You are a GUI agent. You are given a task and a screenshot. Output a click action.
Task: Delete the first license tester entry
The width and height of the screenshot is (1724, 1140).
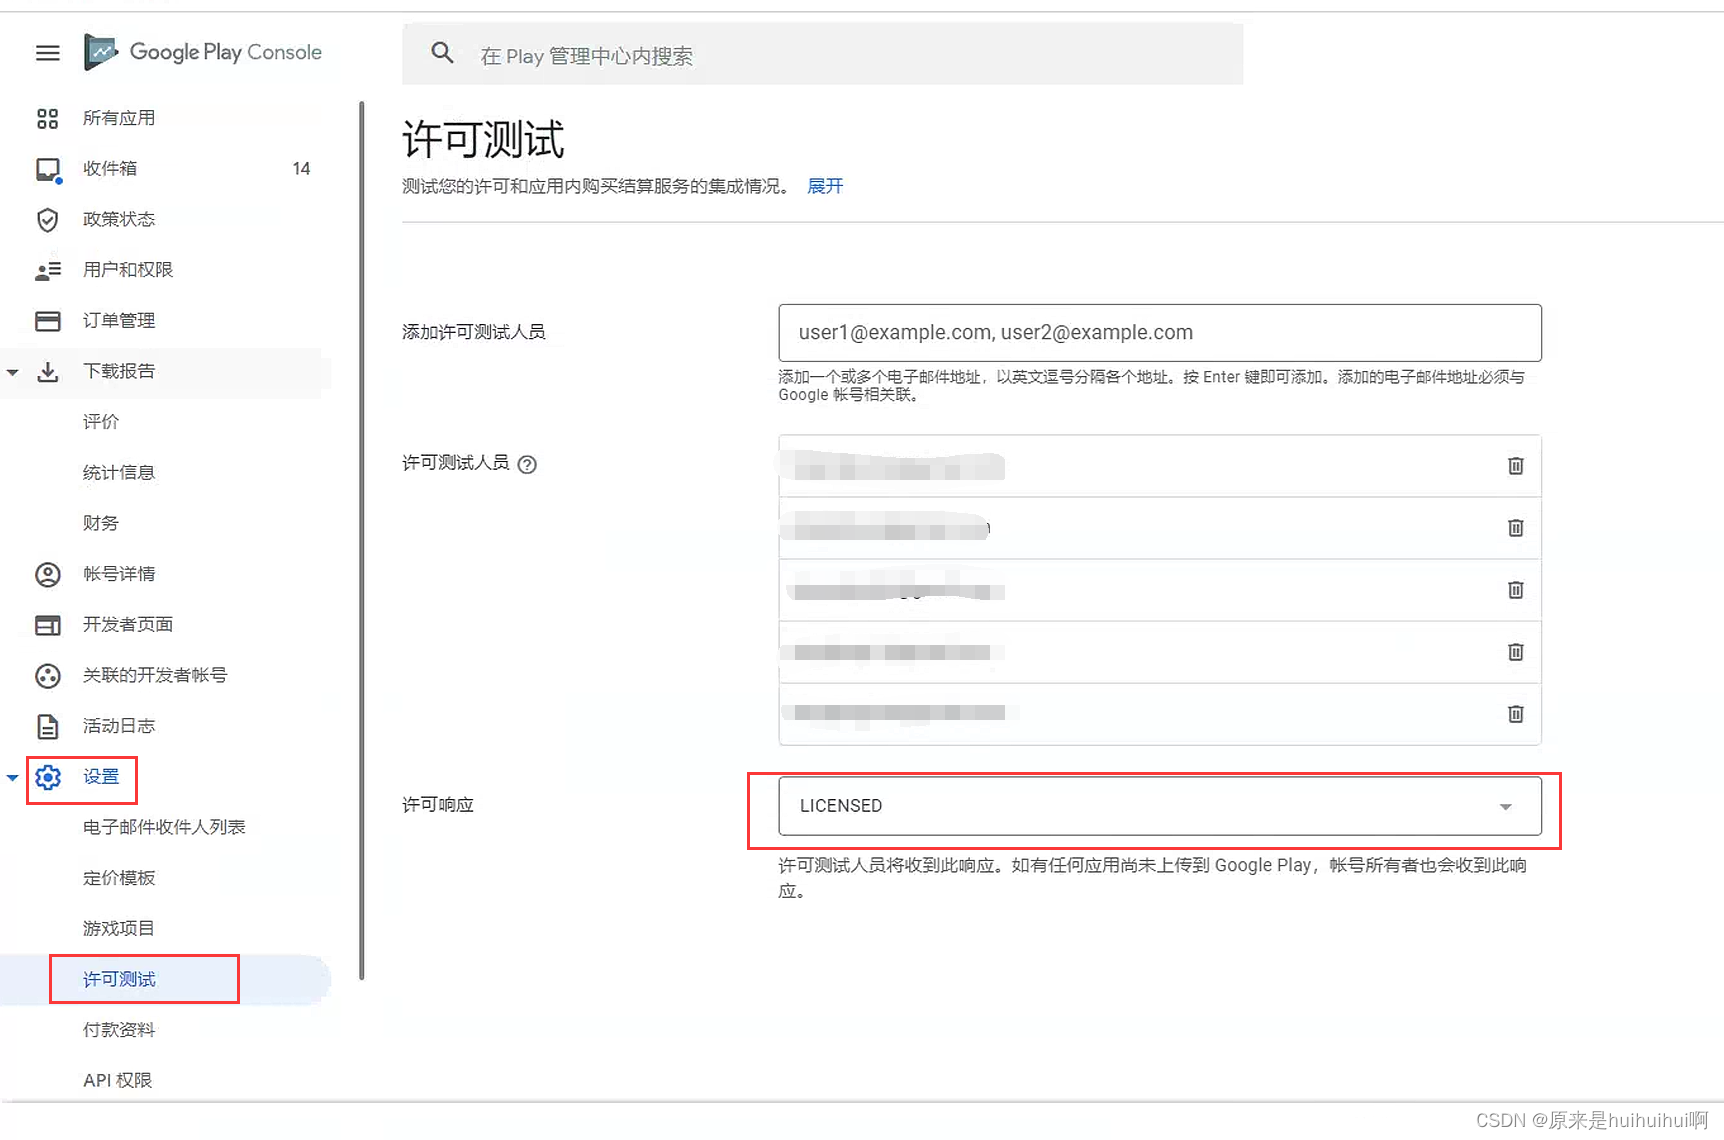(x=1515, y=465)
